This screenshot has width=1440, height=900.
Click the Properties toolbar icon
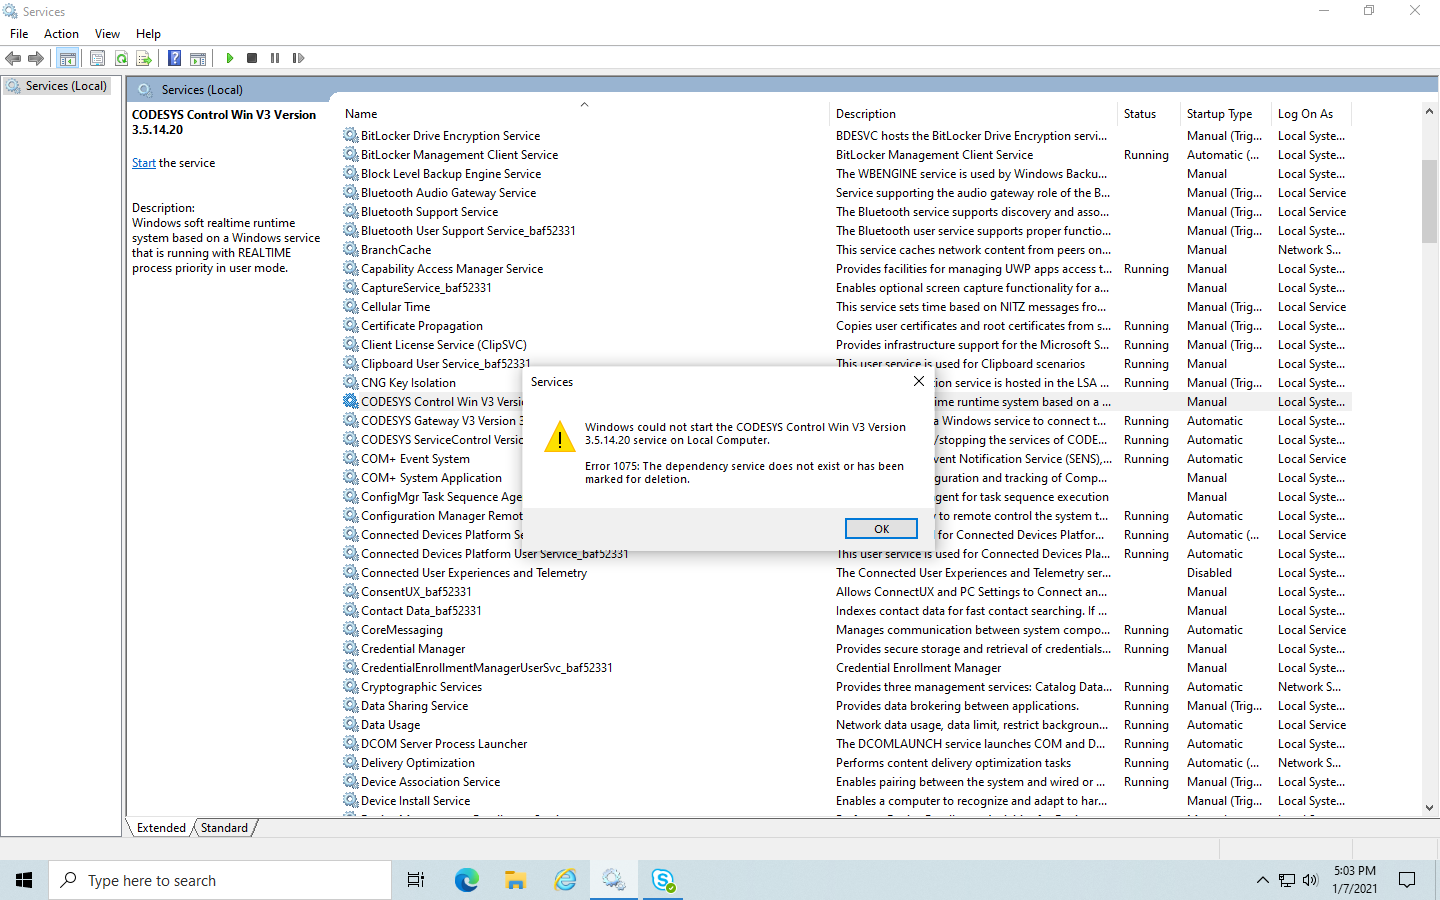[x=97, y=58]
